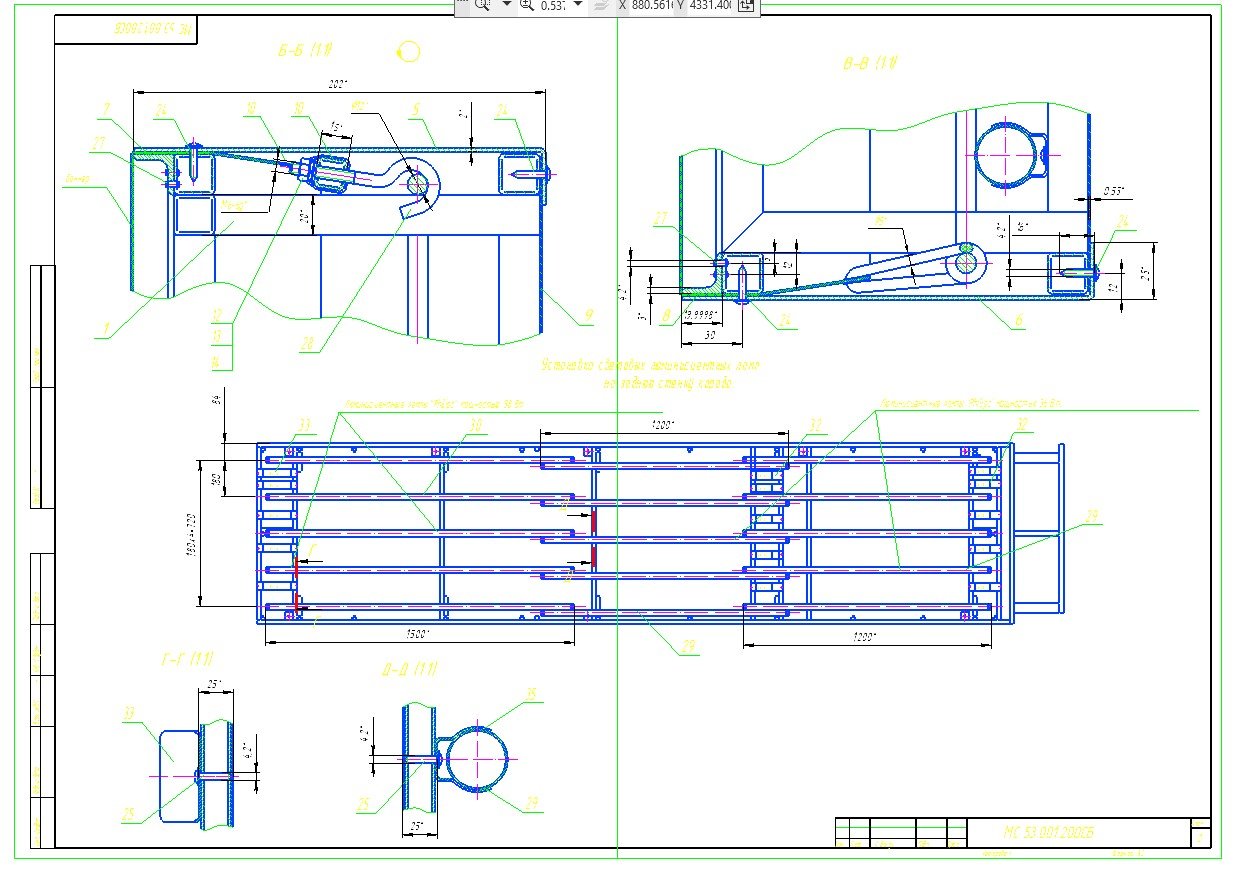Image resolution: width=1247 pixels, height=869 pixels.
Task: Click the greyed-out layers icon
Action: [x=601, y=5]
